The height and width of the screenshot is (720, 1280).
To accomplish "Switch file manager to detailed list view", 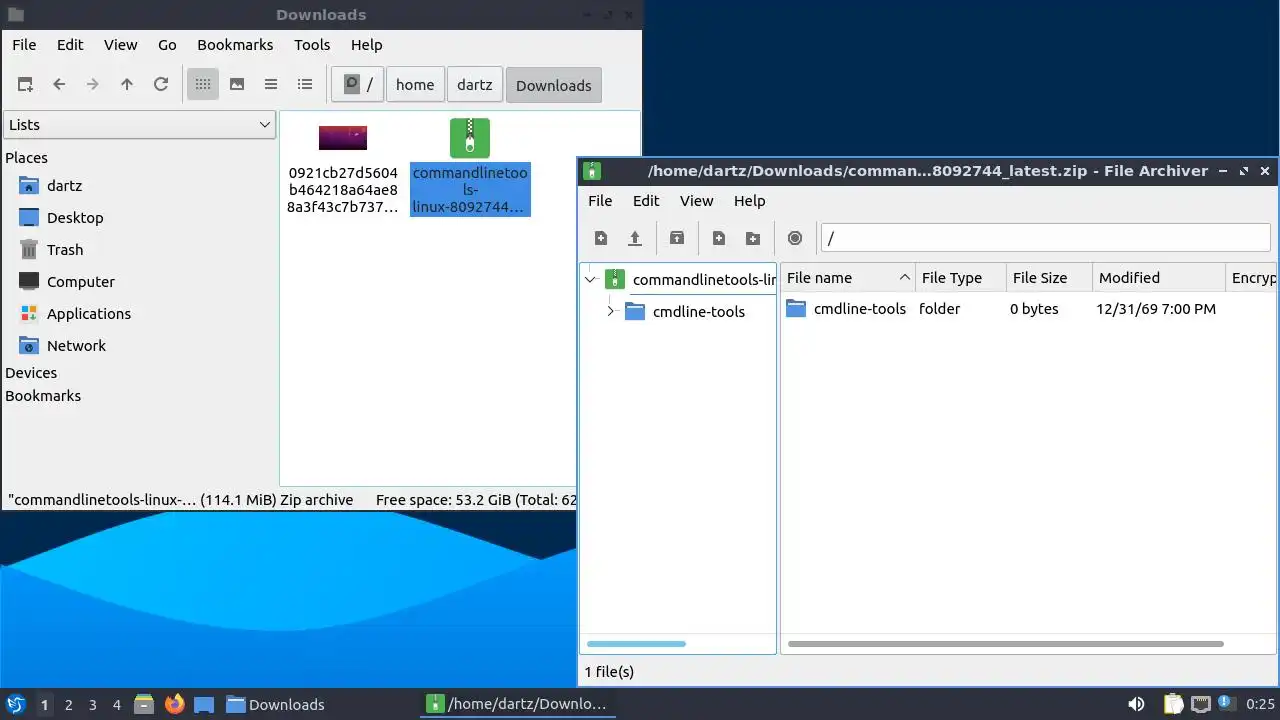I will click(305, 85).
